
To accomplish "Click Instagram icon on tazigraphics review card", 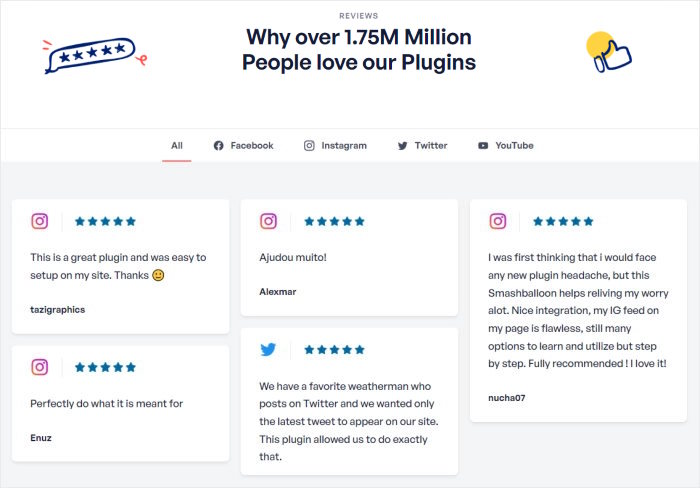I will click(40, 221).
